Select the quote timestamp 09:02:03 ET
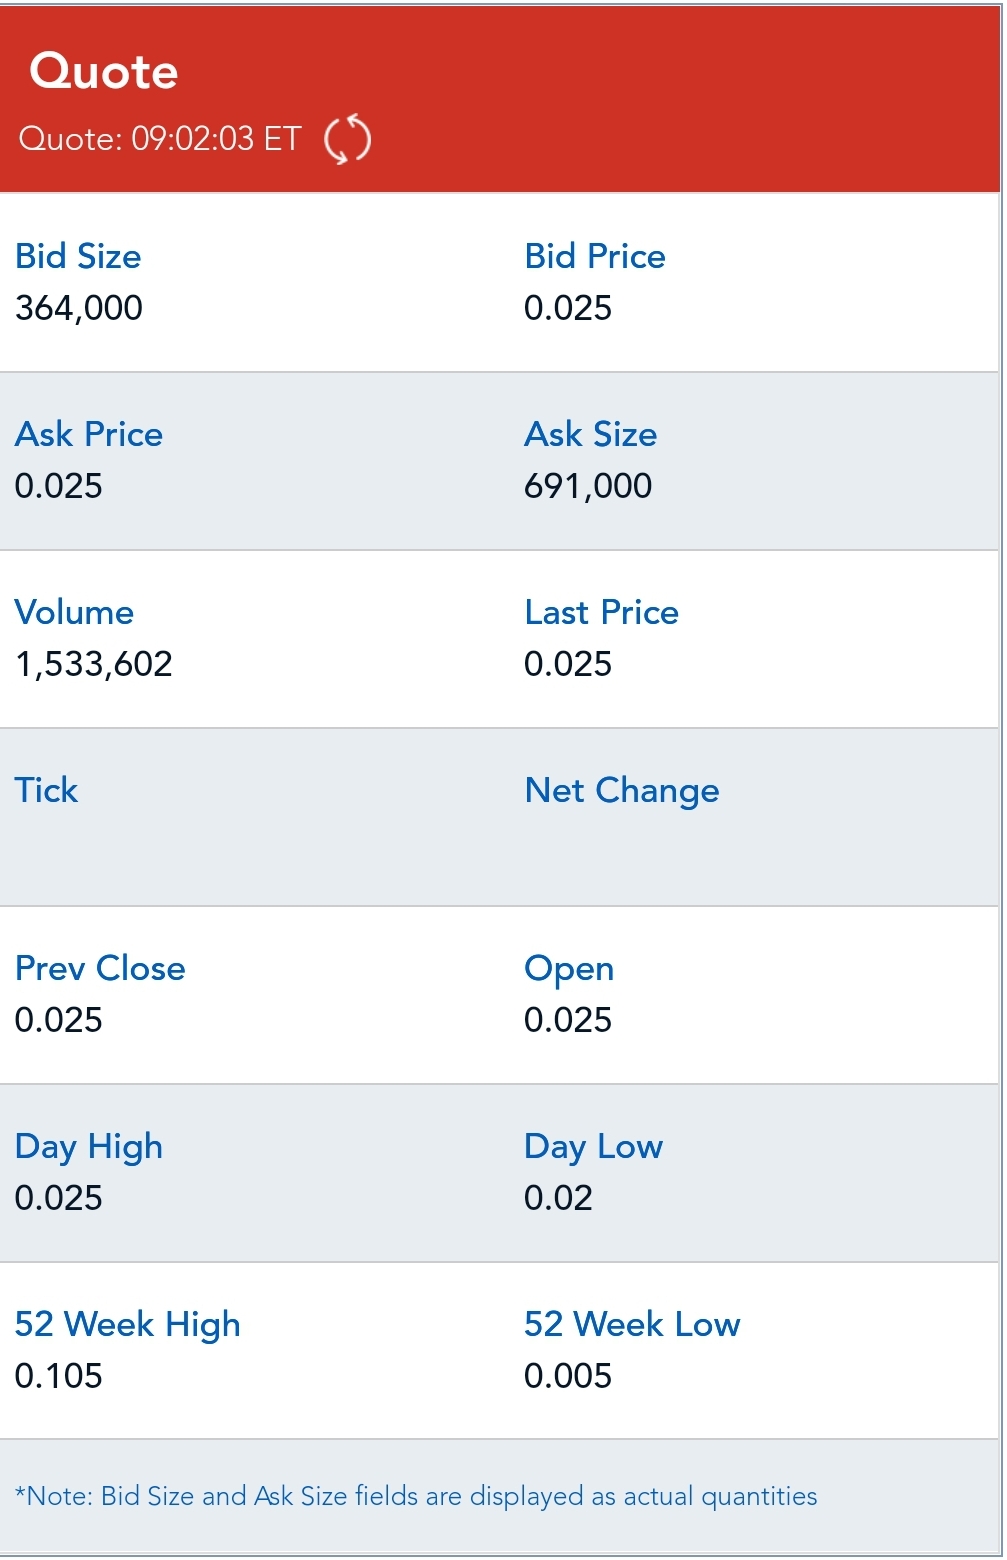Image resolution: width=1007 pixels, height=1560 pixels. [160, 139]
